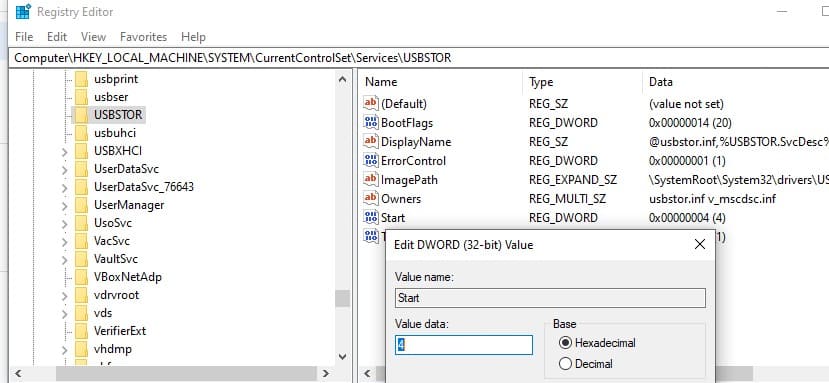Open the Edit menu
This screenshot has height=383, width=829.
[57, 37]
